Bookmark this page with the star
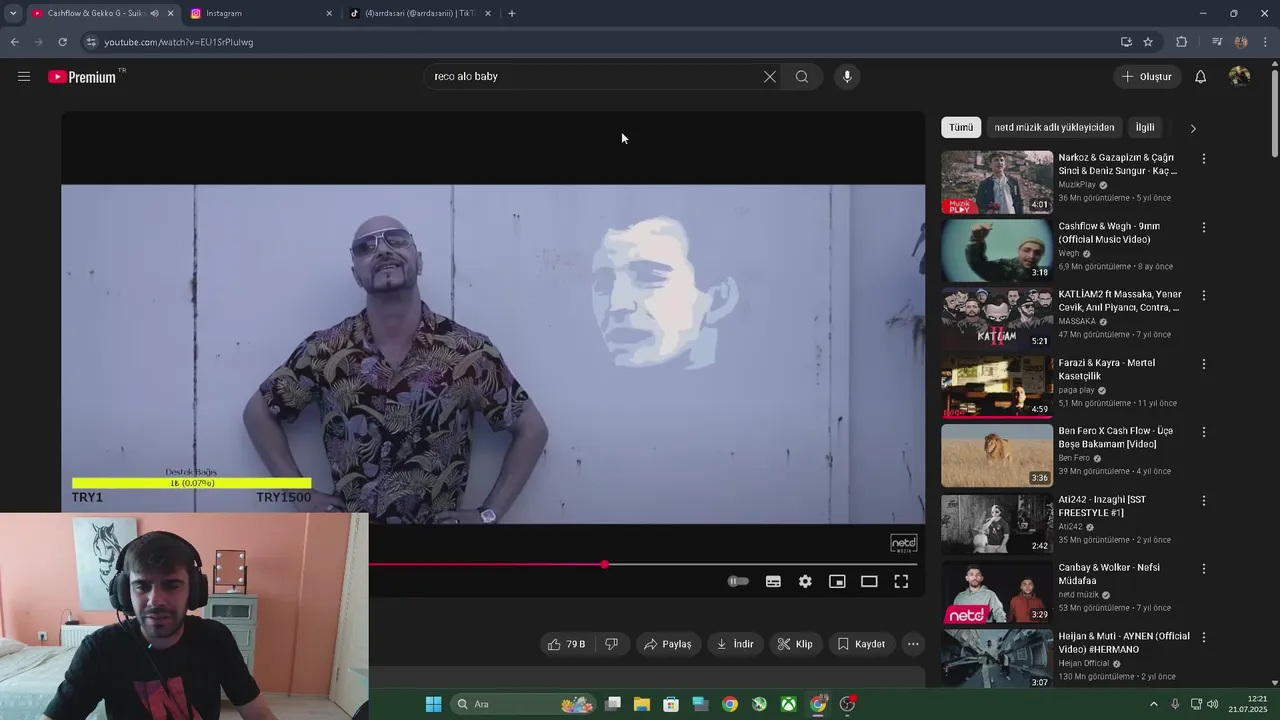Image resolution: width=1280 pixels, height=720 pixels. coord(1148,42)
